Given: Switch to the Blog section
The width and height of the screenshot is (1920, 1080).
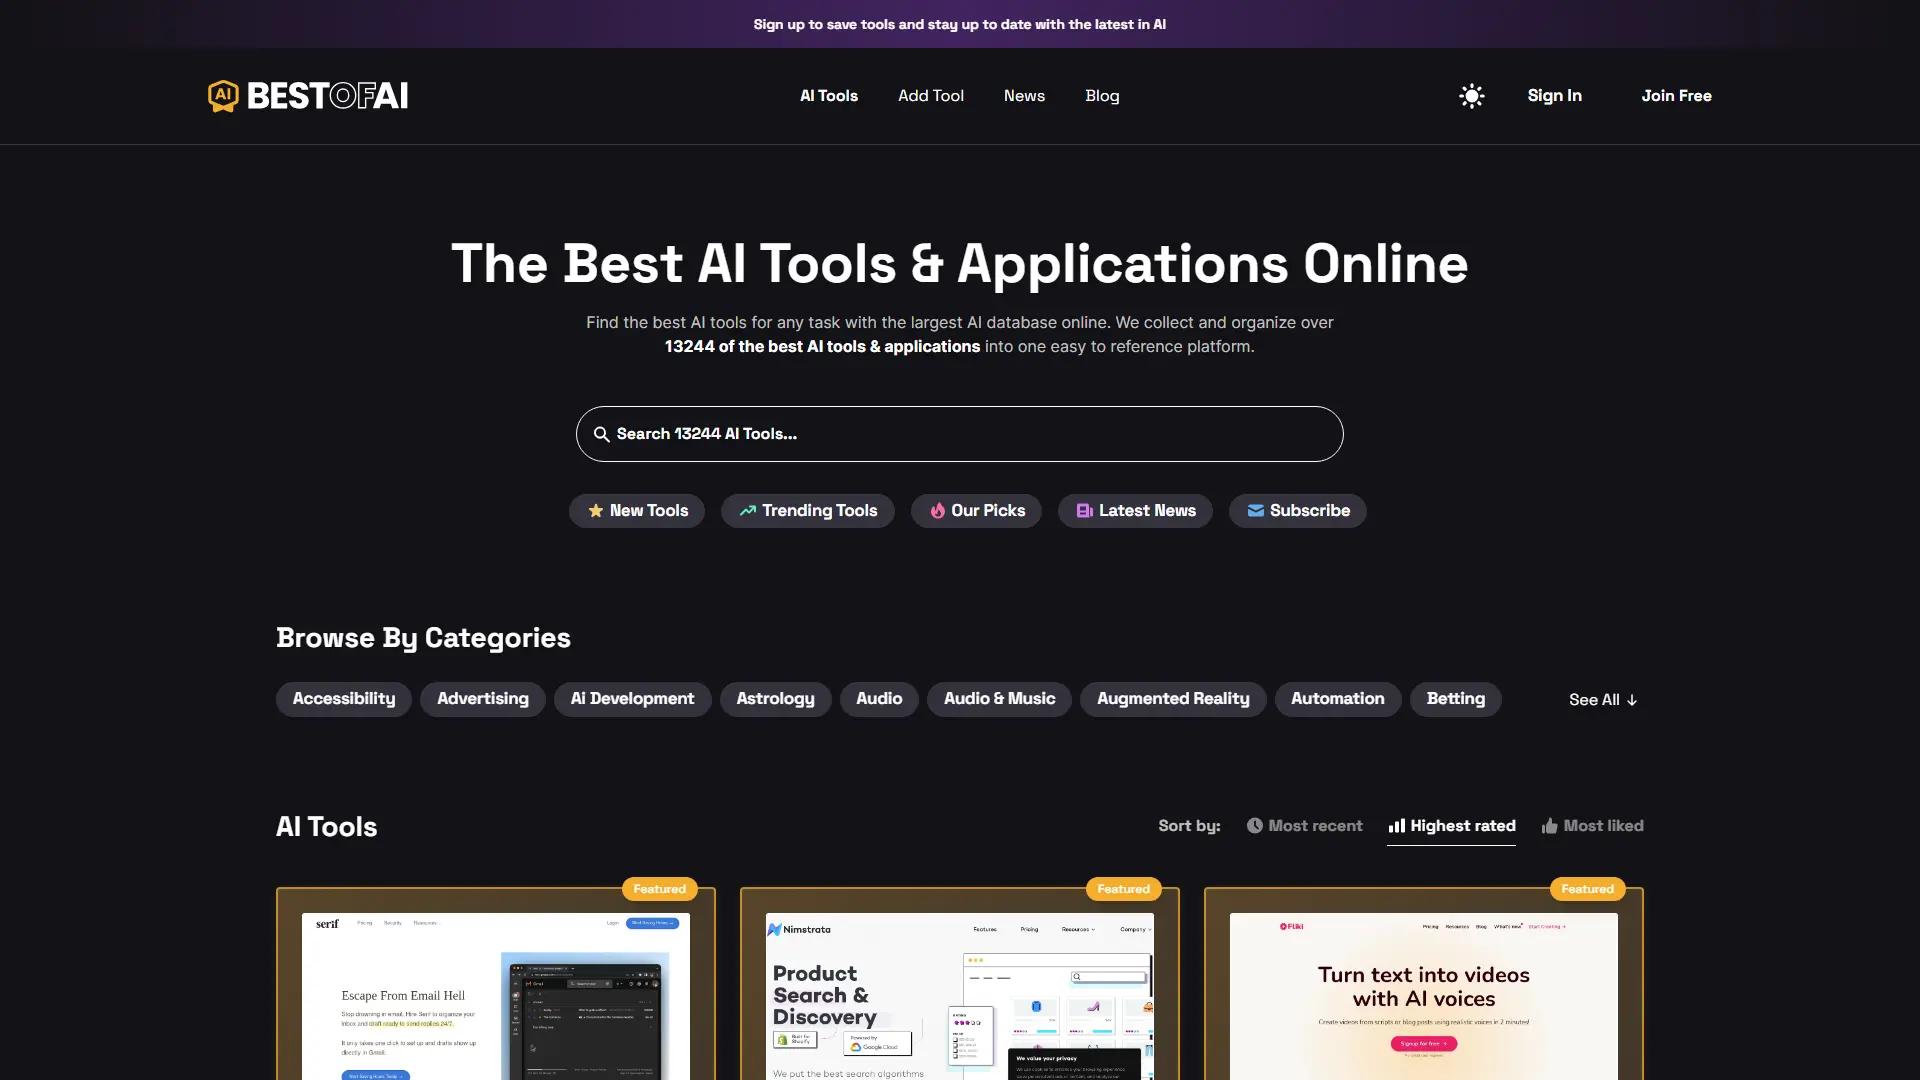Looking at the screenshot, I should pos(1102,96).
